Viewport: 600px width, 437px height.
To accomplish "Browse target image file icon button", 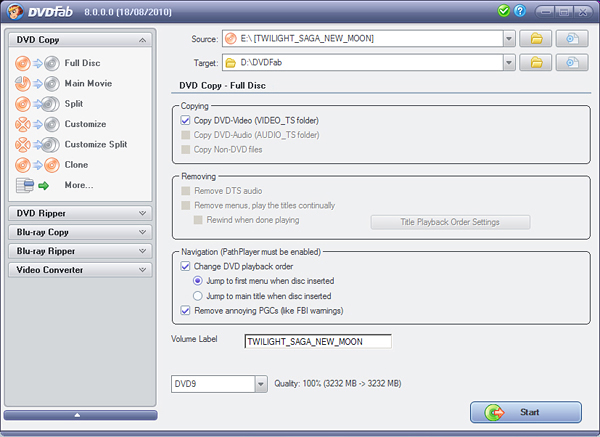I will pyautogui.click(x=572, y=62).
